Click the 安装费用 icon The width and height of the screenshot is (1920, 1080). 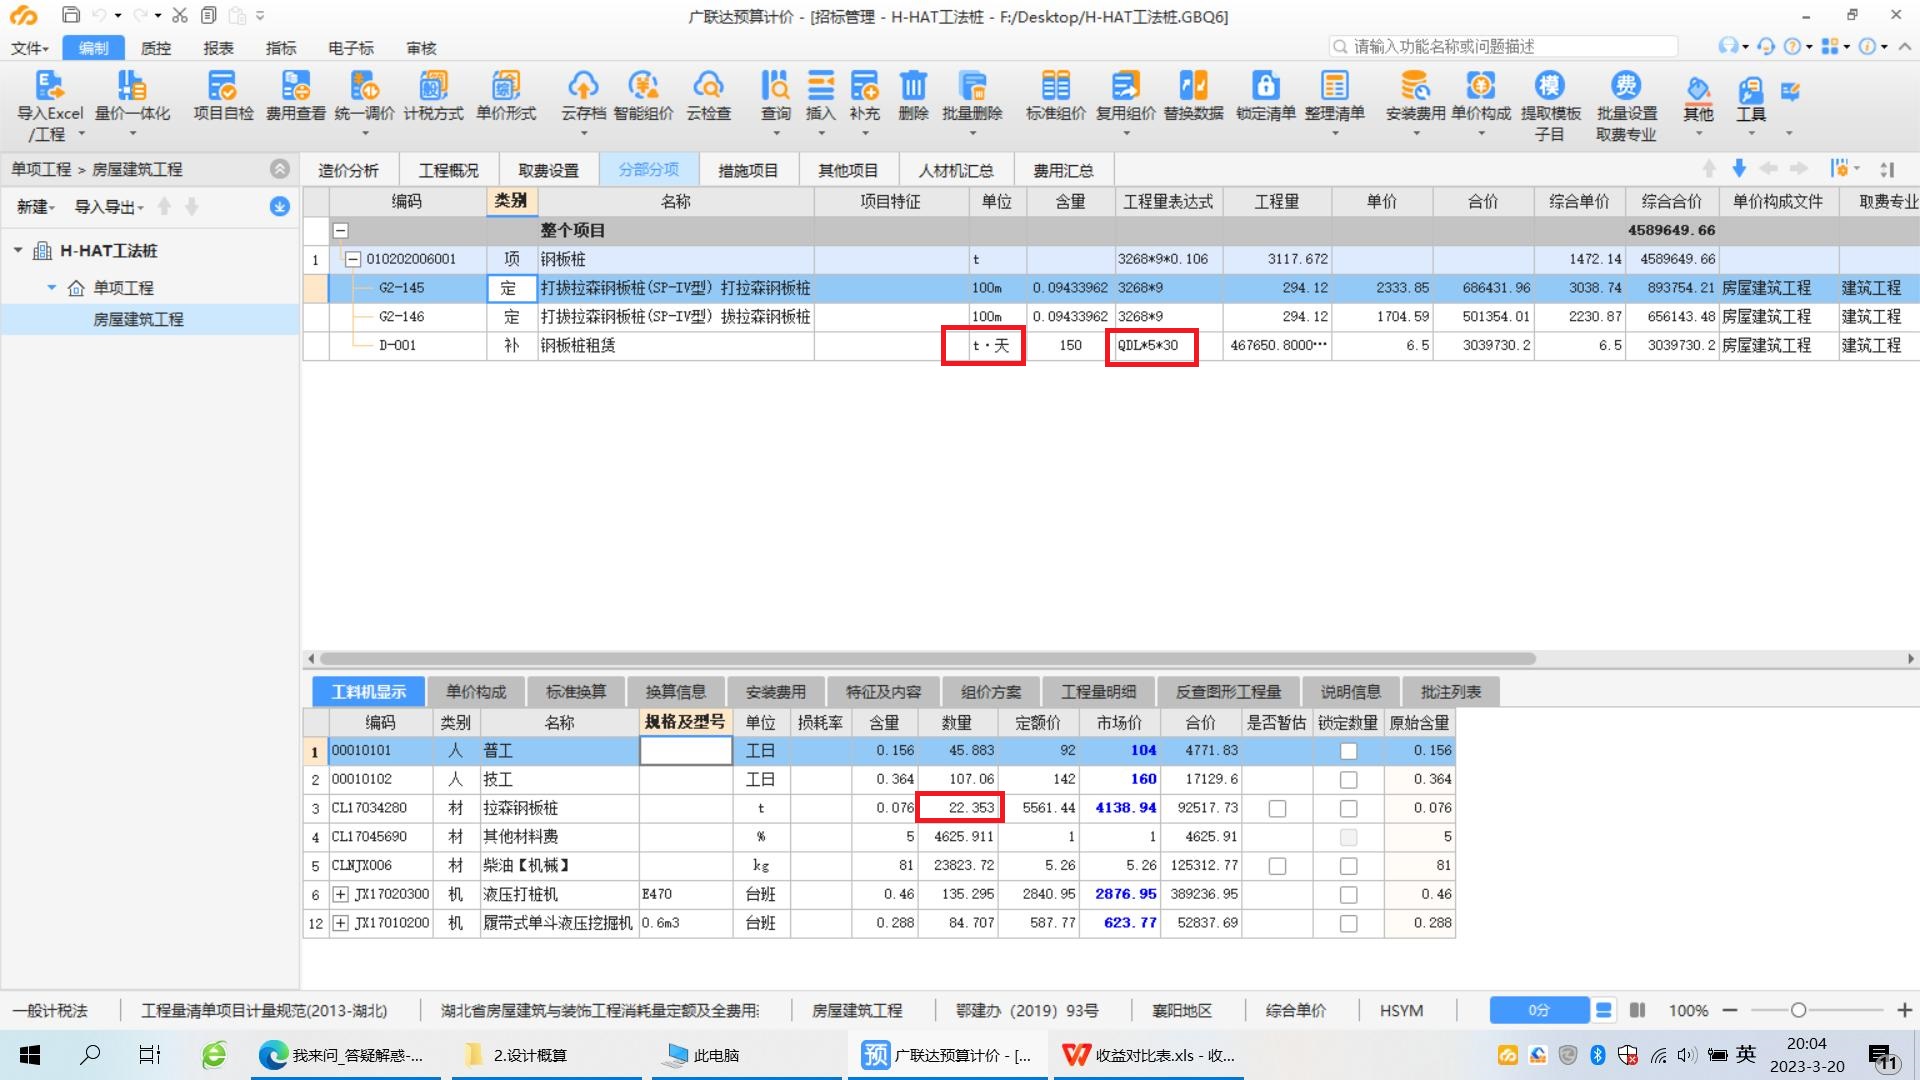click(1415, 86)
